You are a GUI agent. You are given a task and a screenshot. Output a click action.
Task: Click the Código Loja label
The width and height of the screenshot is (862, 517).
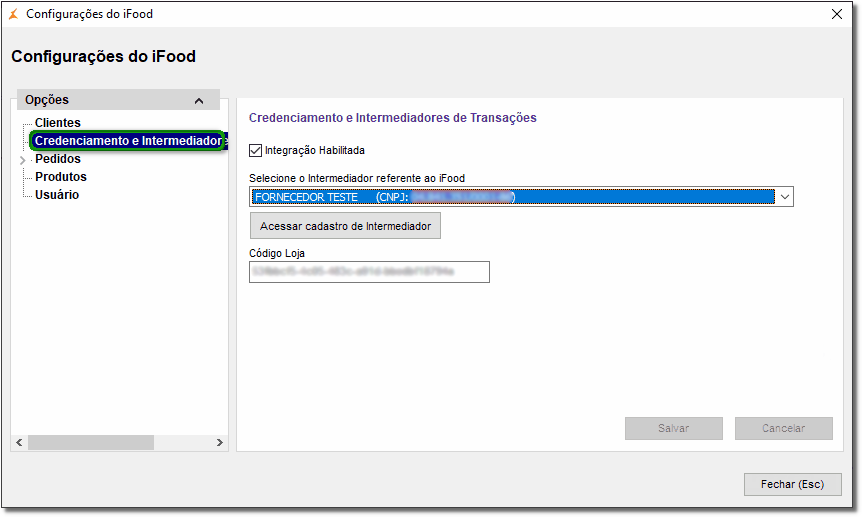[277, 253]
